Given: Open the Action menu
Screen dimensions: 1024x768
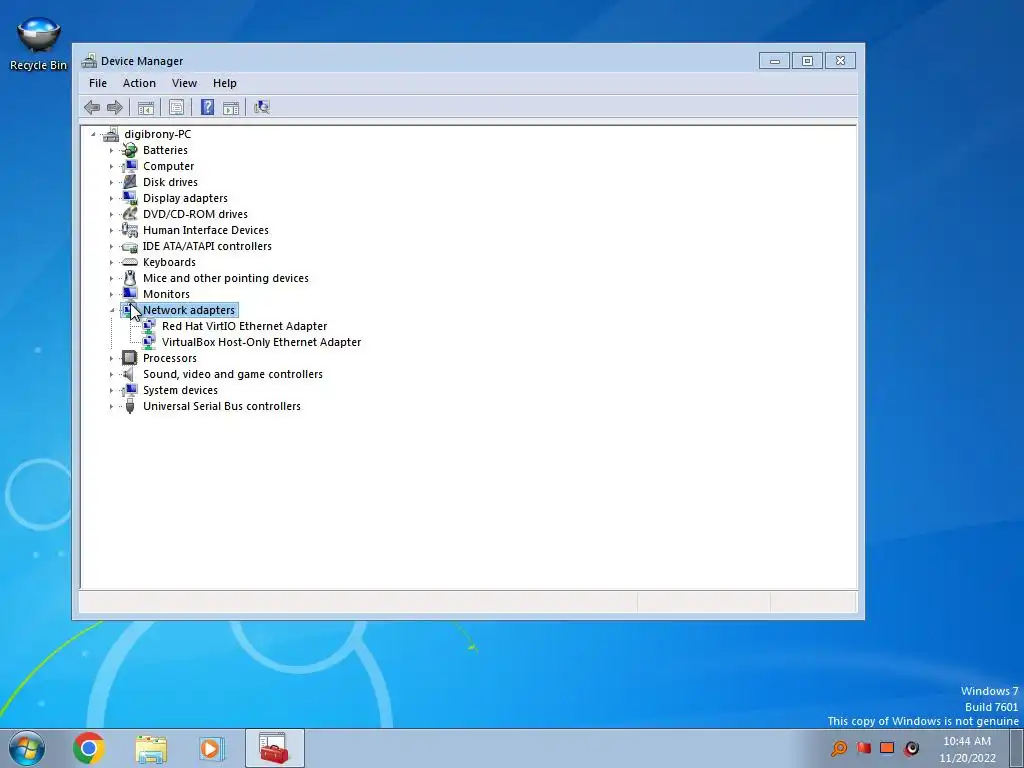Looking at the screenshot, I should [139, 83].
